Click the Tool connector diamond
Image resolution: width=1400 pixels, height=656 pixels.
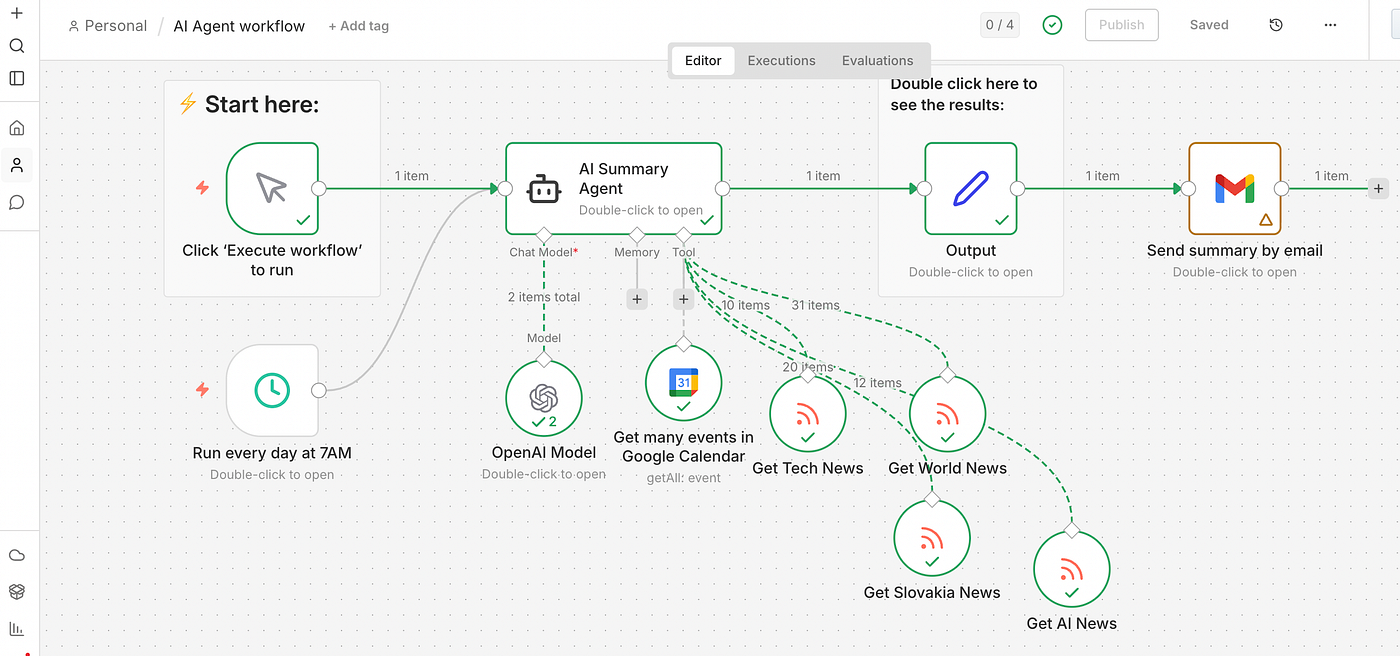[x=684, y=235]
